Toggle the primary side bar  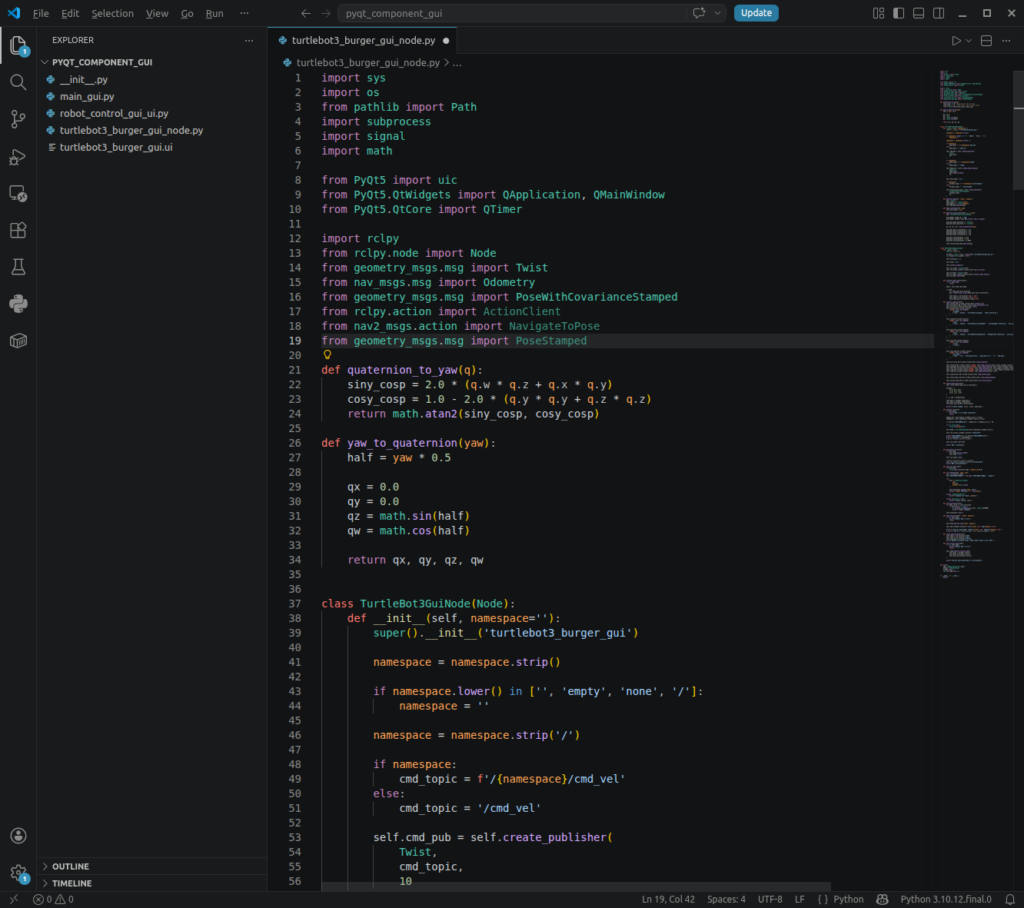[899, 13]
